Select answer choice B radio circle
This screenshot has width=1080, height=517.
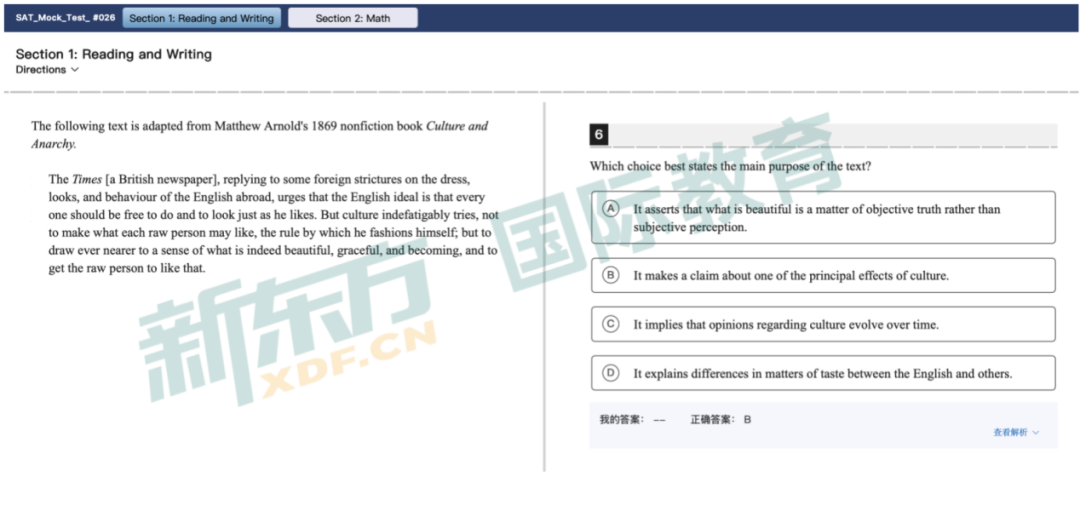(x=610, y=275)
